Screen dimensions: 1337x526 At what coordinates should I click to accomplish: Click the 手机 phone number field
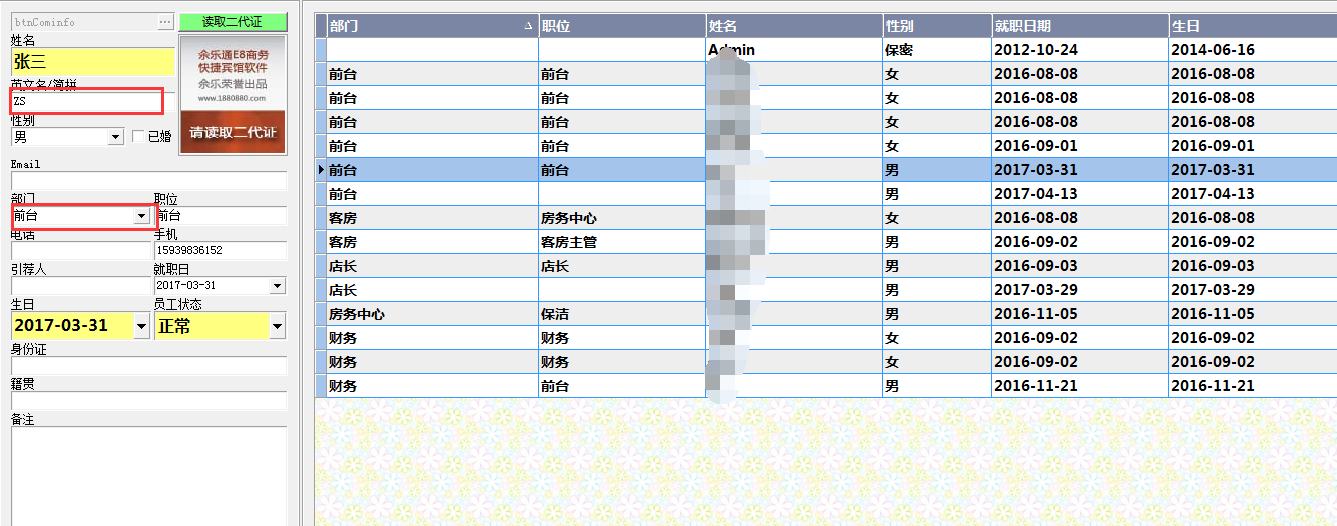(220, 250)
